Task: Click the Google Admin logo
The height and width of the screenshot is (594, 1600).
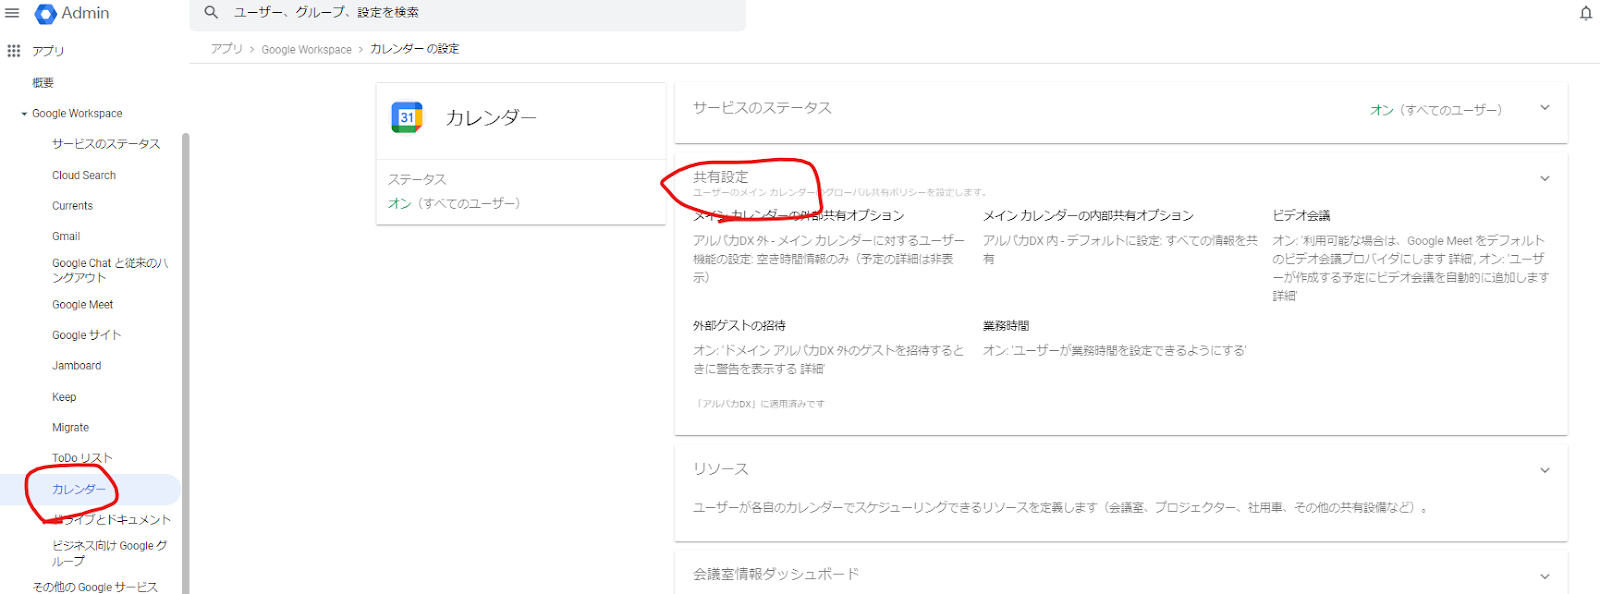Action: tap(72, 13)
